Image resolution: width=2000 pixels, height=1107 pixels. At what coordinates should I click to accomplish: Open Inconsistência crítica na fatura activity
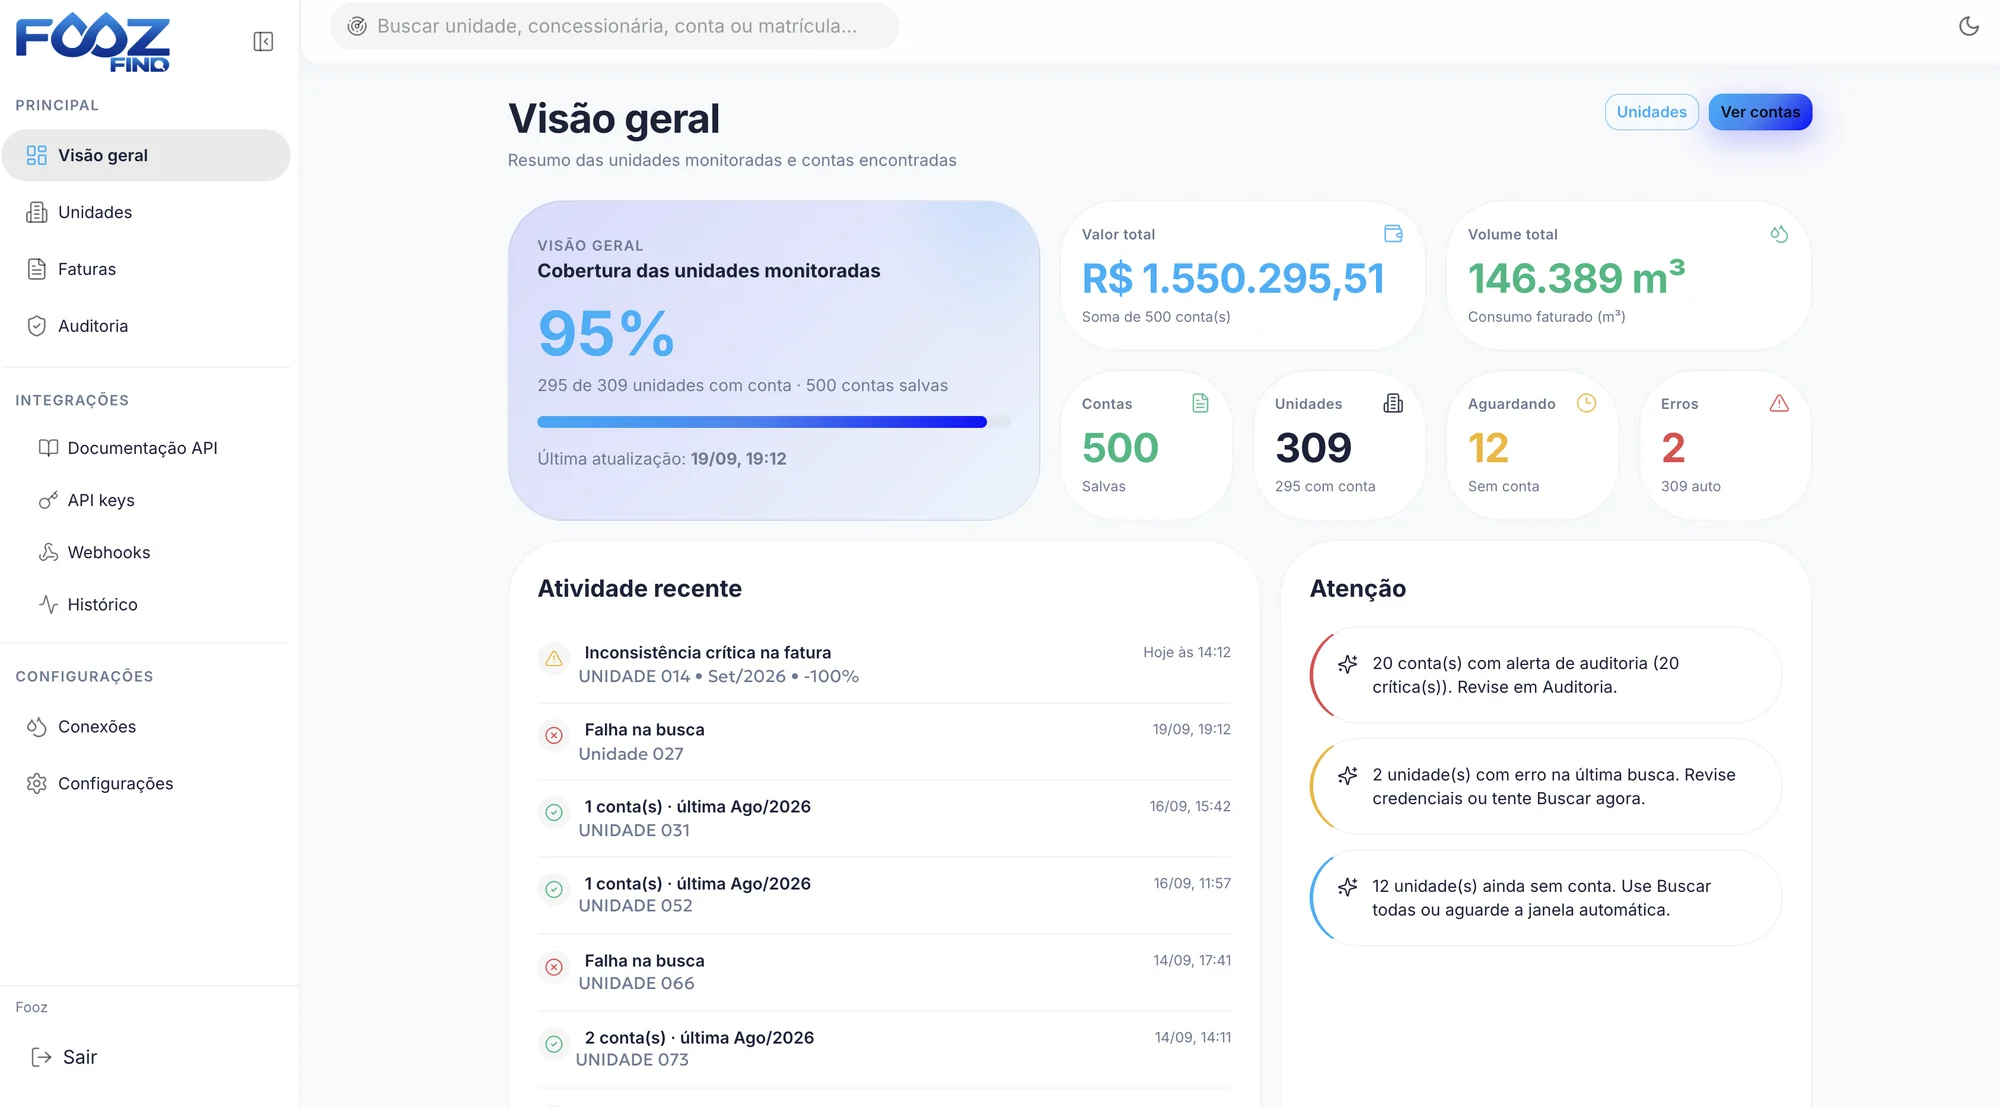tap(884, 664)
